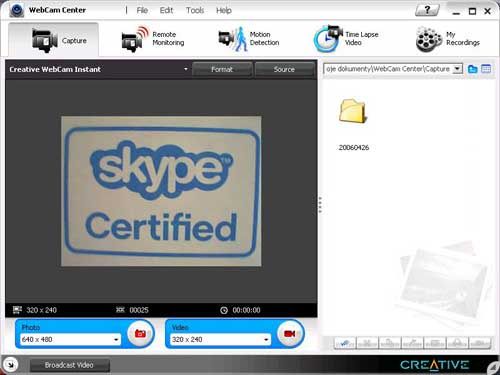Image resolution: width=500 pixels, height=375 pixels.
Task: Expand the Video resolution 320 x 240 dropdown
Action: 266,340
